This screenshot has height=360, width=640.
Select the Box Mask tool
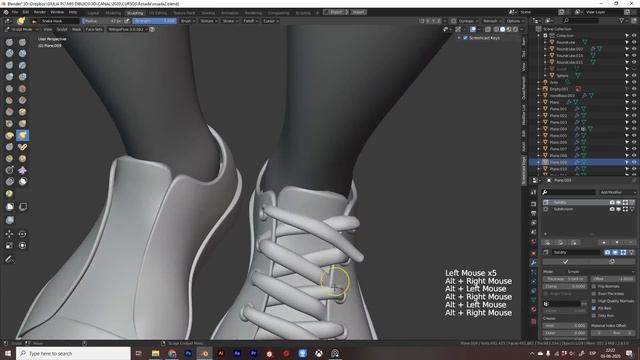coord(9,207)
